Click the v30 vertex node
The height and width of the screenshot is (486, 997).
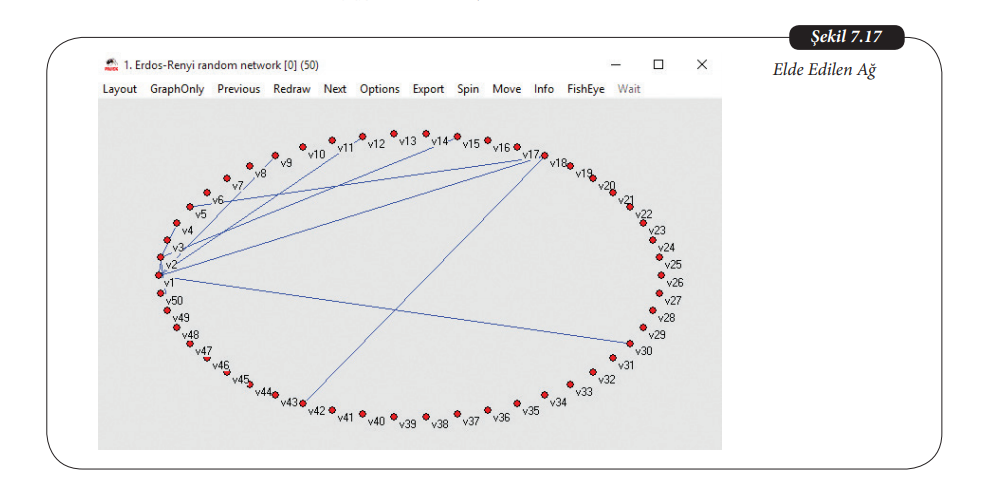click(x=629, y=343)
